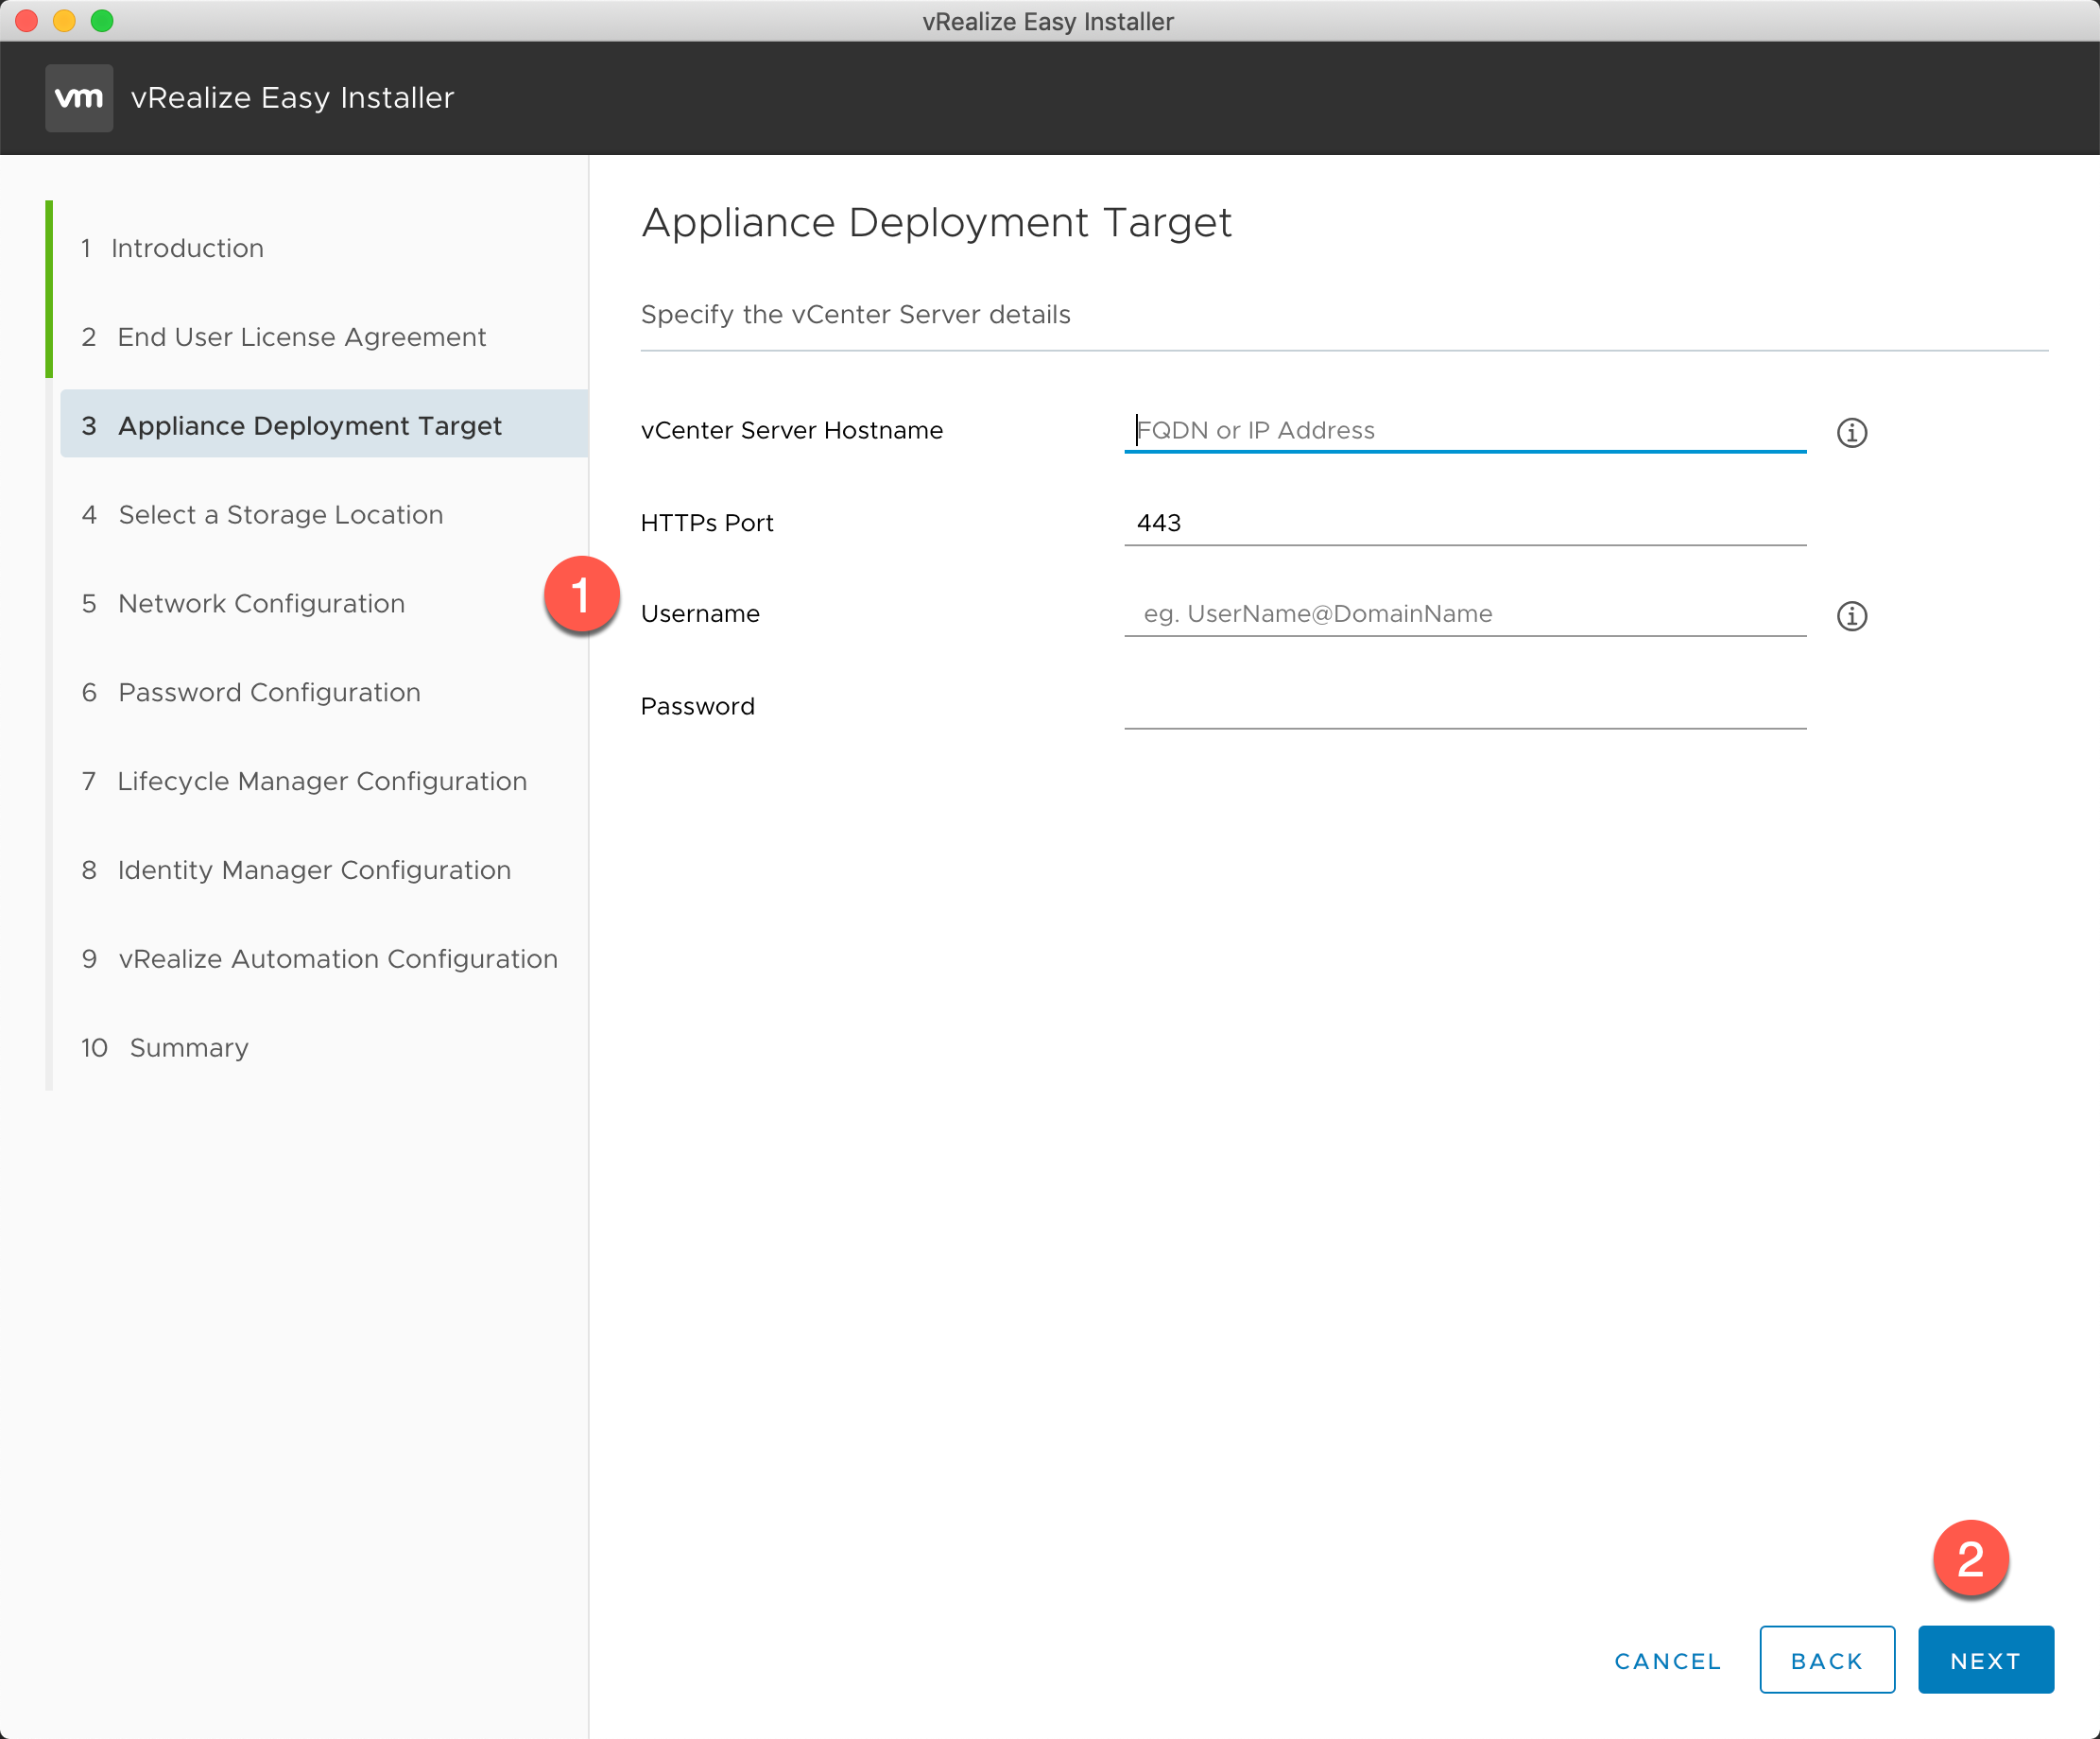This screenshot has height=1739, width=2100.
Task: Jump to step 4 Select a Storage Location
Action: tap(262, 514)
